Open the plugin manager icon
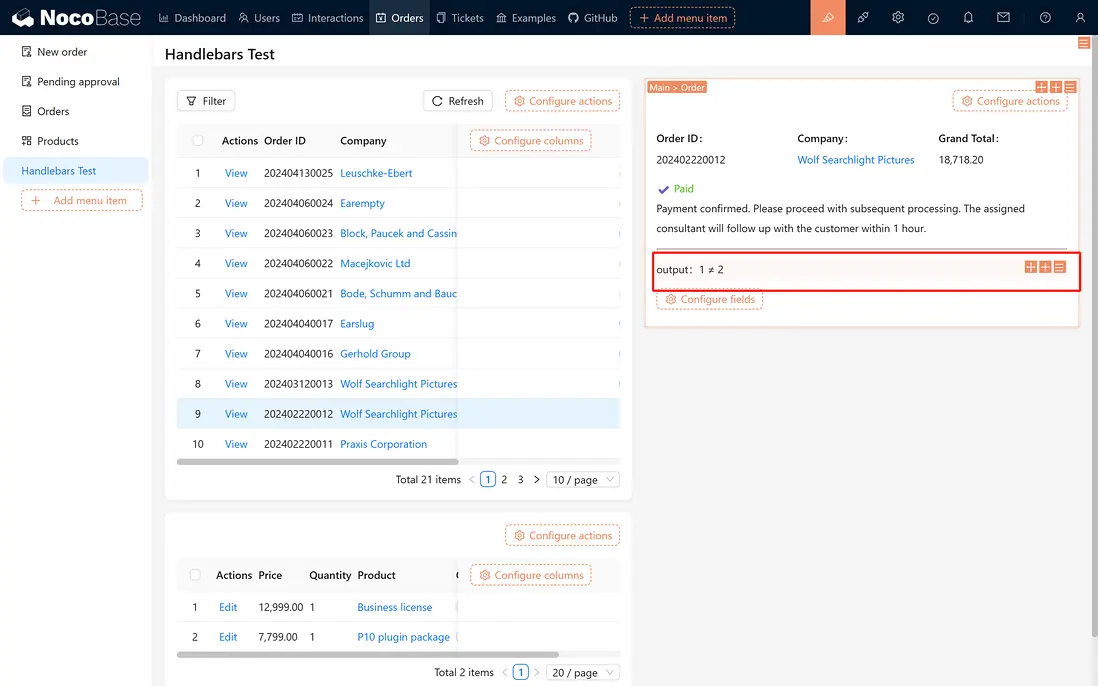The height and width of the screenshot is (686, 1098). point(863,18)
